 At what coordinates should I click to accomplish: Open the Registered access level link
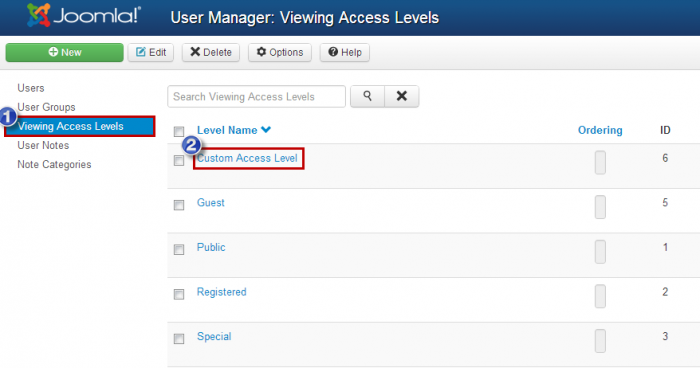pyautogui.click(x=221, y=292)
